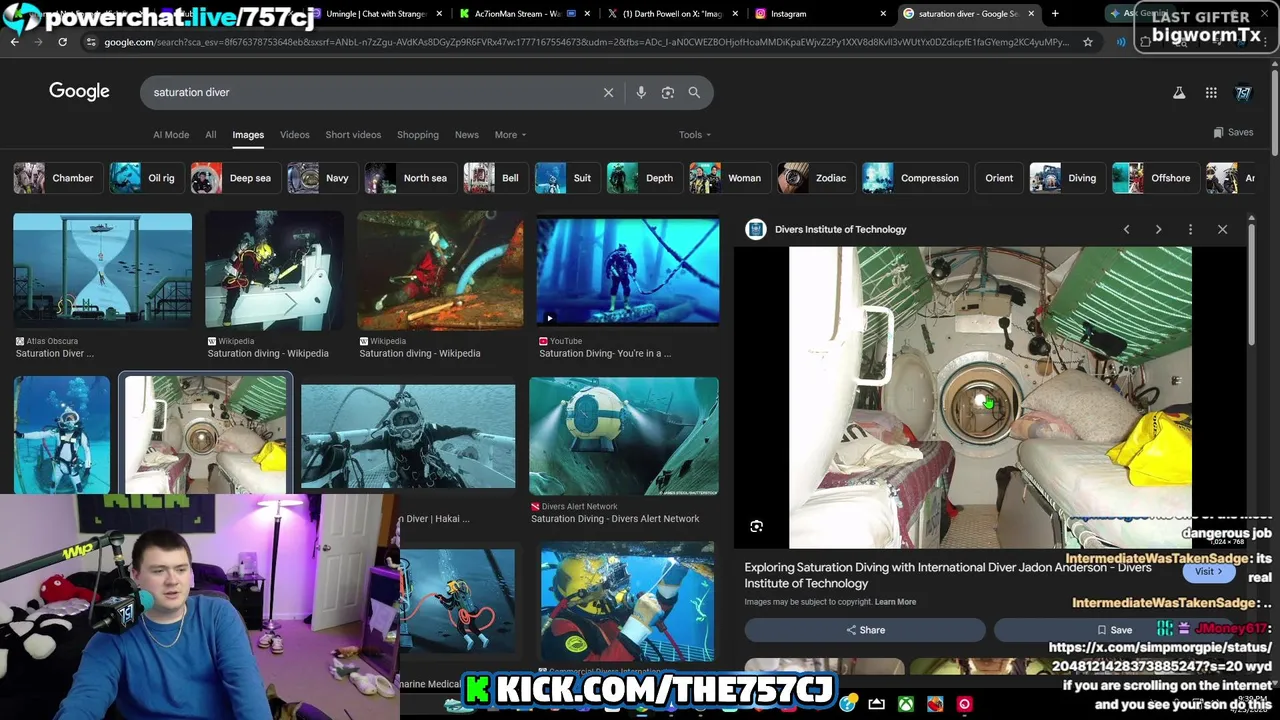Screen dimensions: 1280x720
Task: Open the Google account avatar
Action: pyautogui.click(x=1243, y=92)
